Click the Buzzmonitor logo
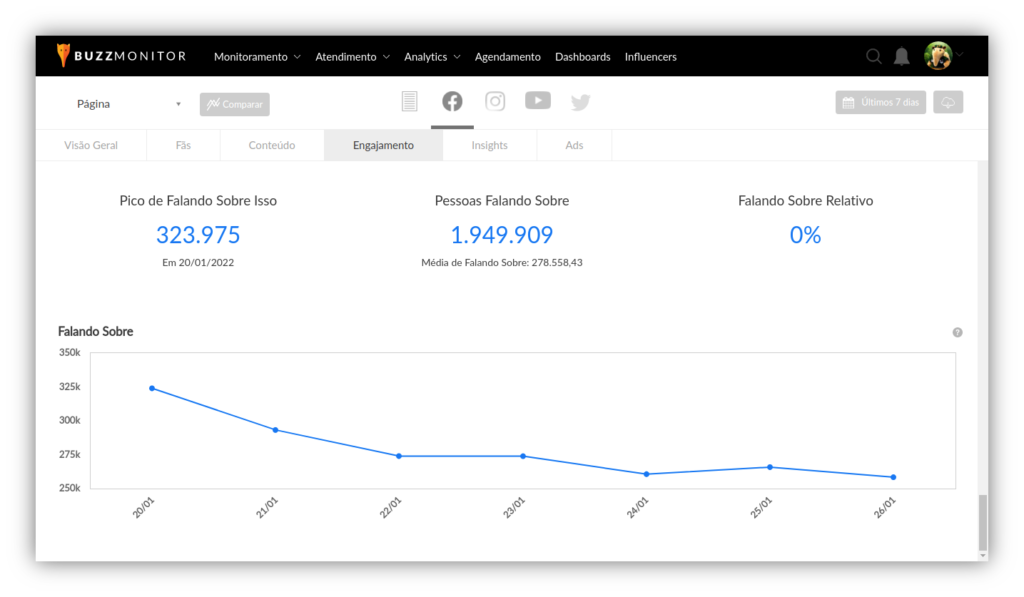 pyautogui.click(x=121, y=56)
